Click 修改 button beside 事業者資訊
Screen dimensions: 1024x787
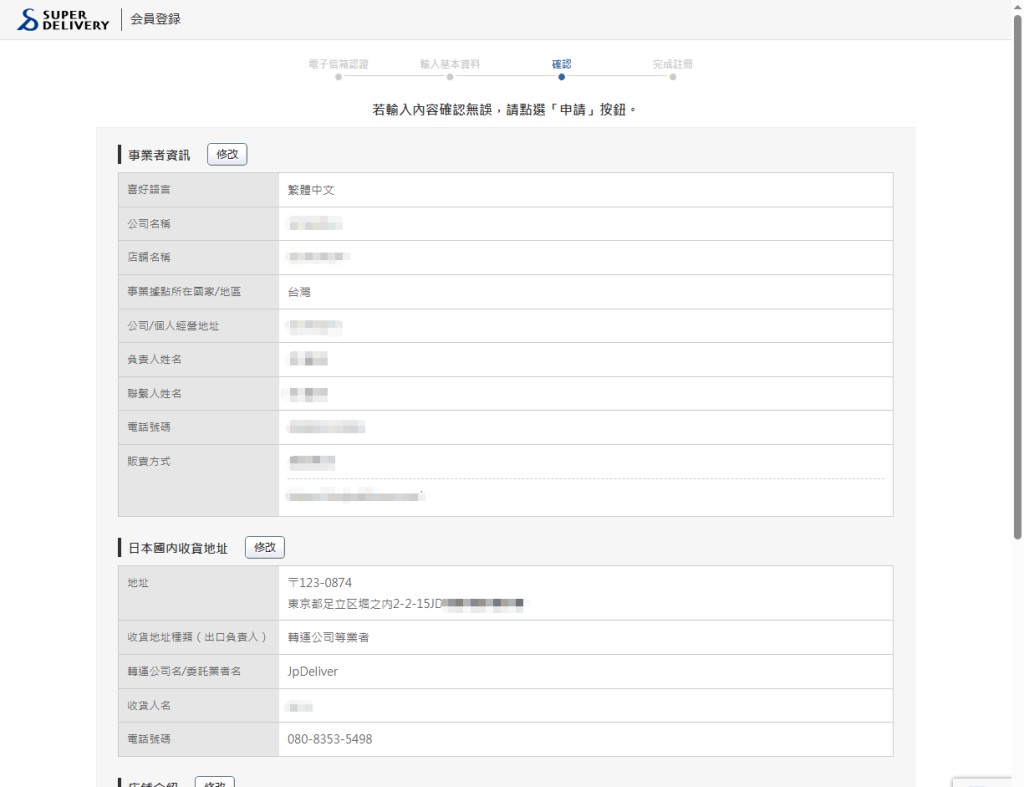tap(227, 155)
